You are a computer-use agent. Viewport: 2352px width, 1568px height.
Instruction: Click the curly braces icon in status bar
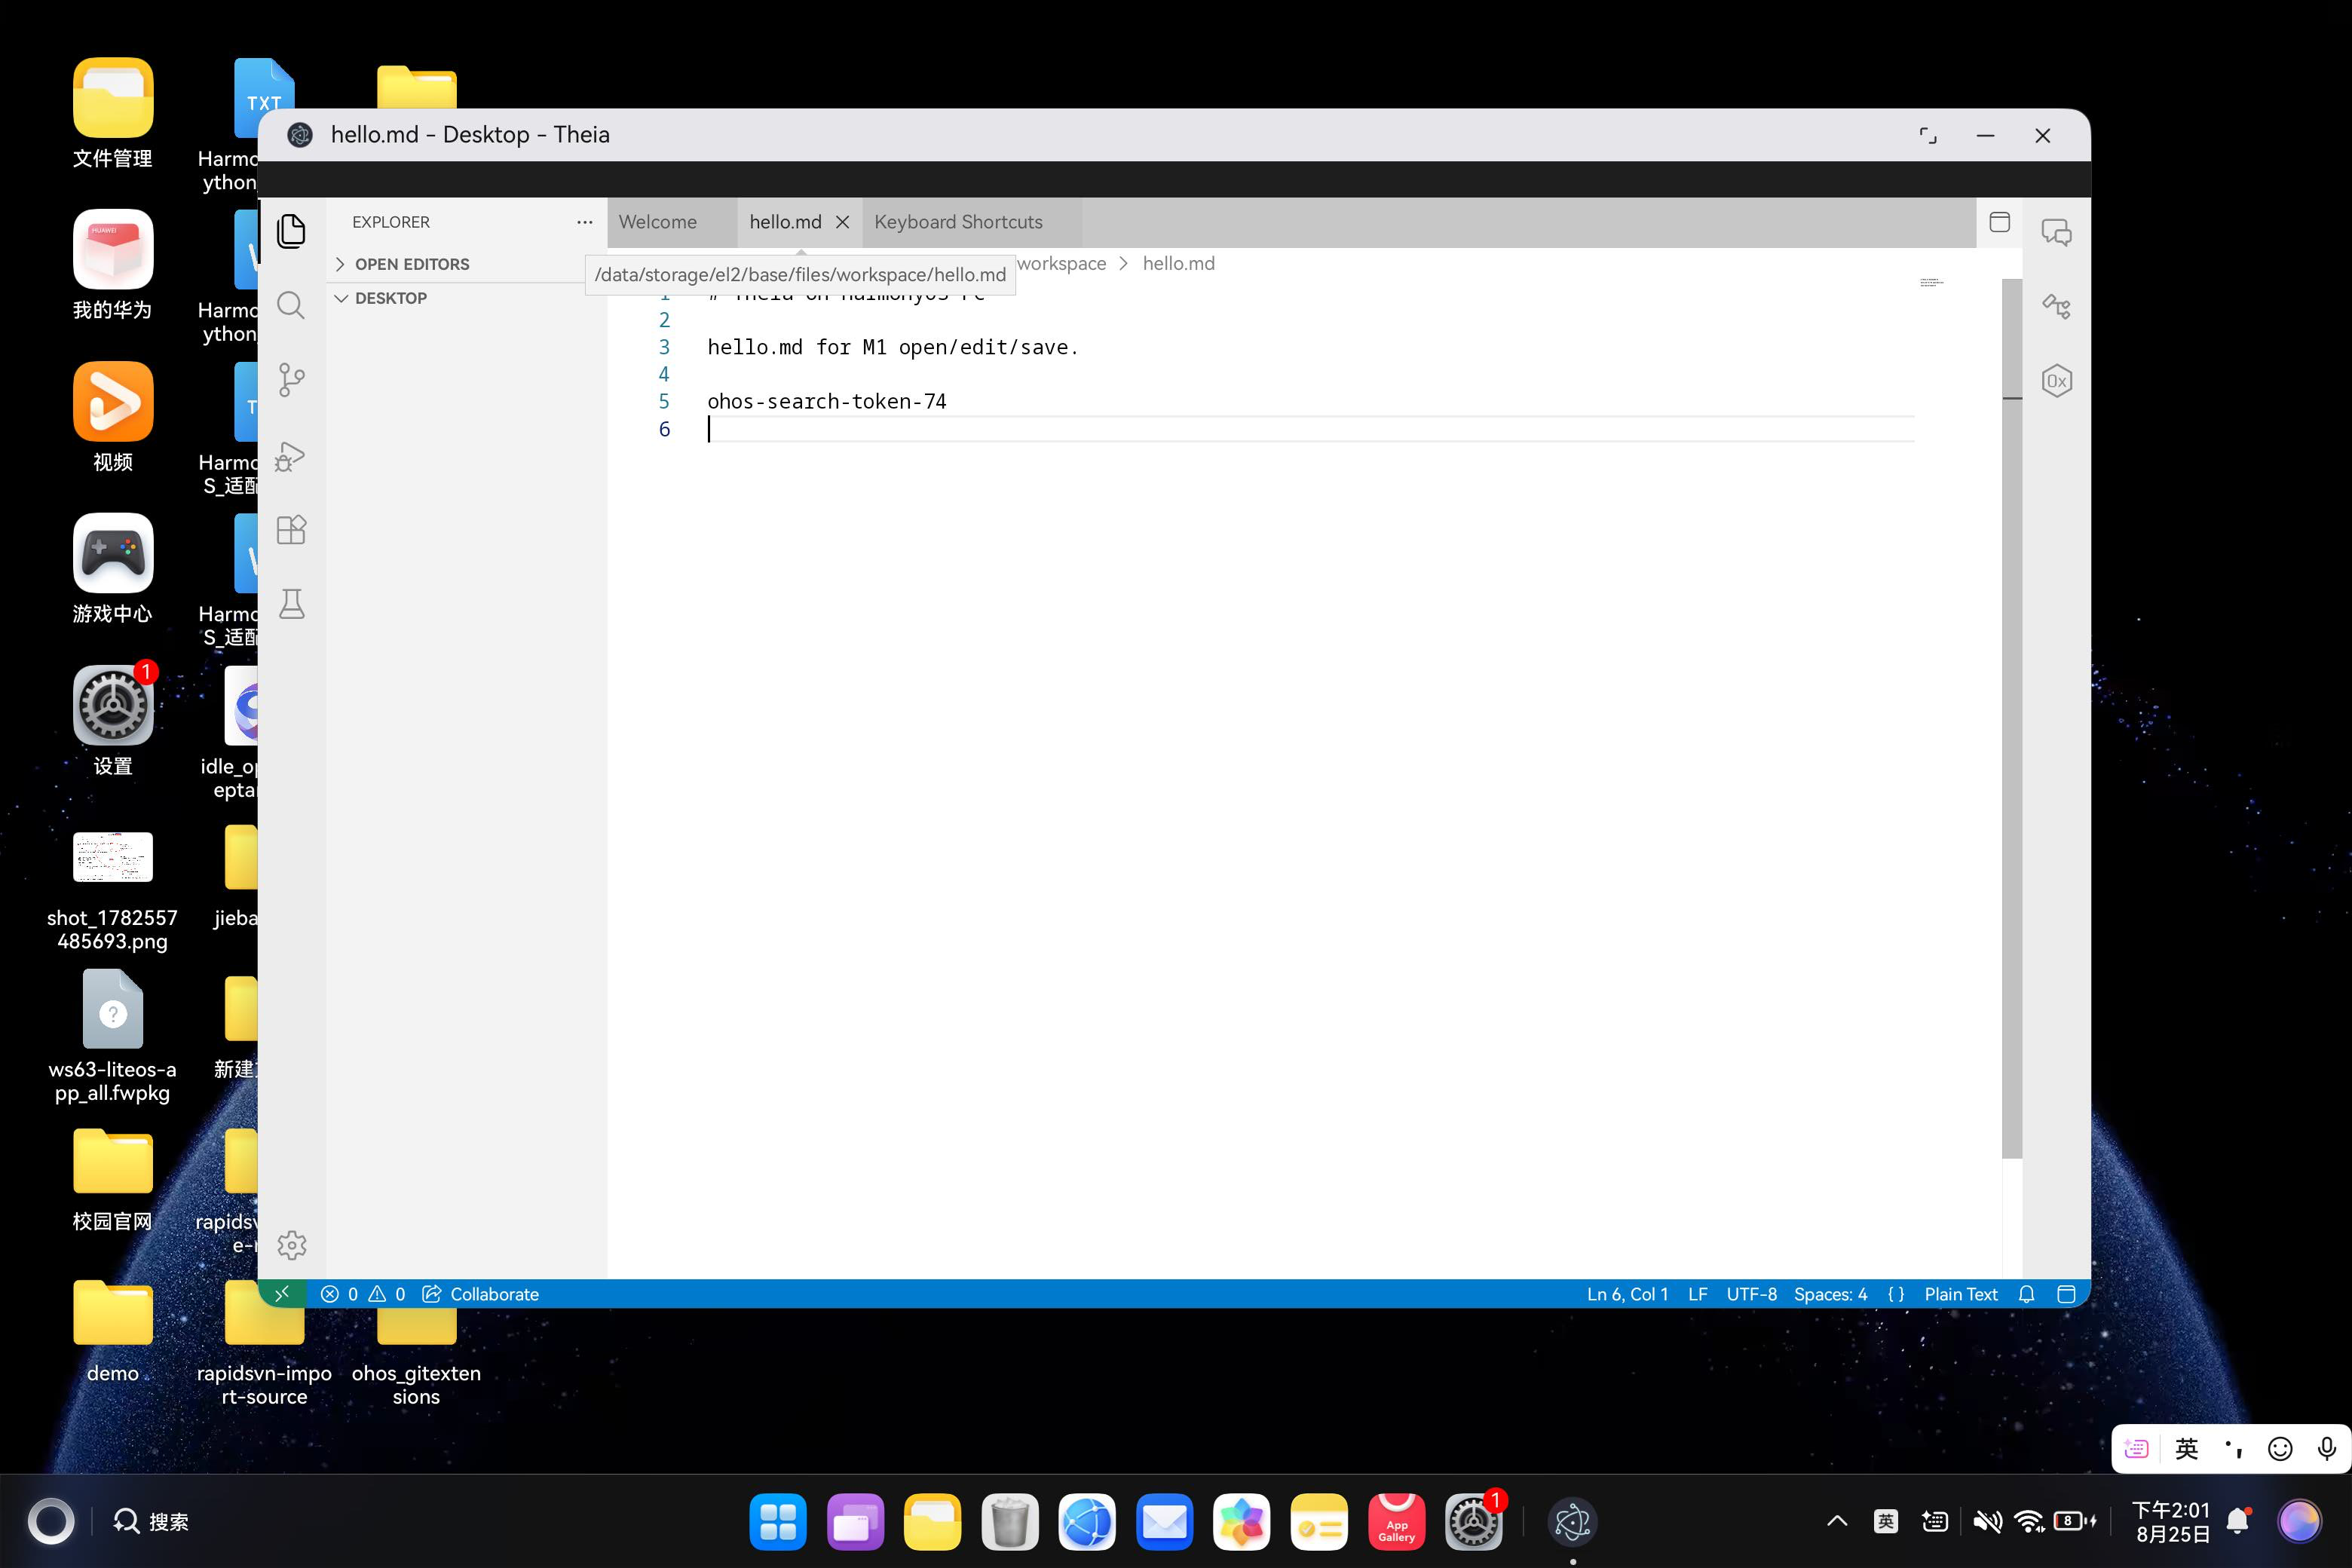pyautogui.click(x=1895, y=1294)
